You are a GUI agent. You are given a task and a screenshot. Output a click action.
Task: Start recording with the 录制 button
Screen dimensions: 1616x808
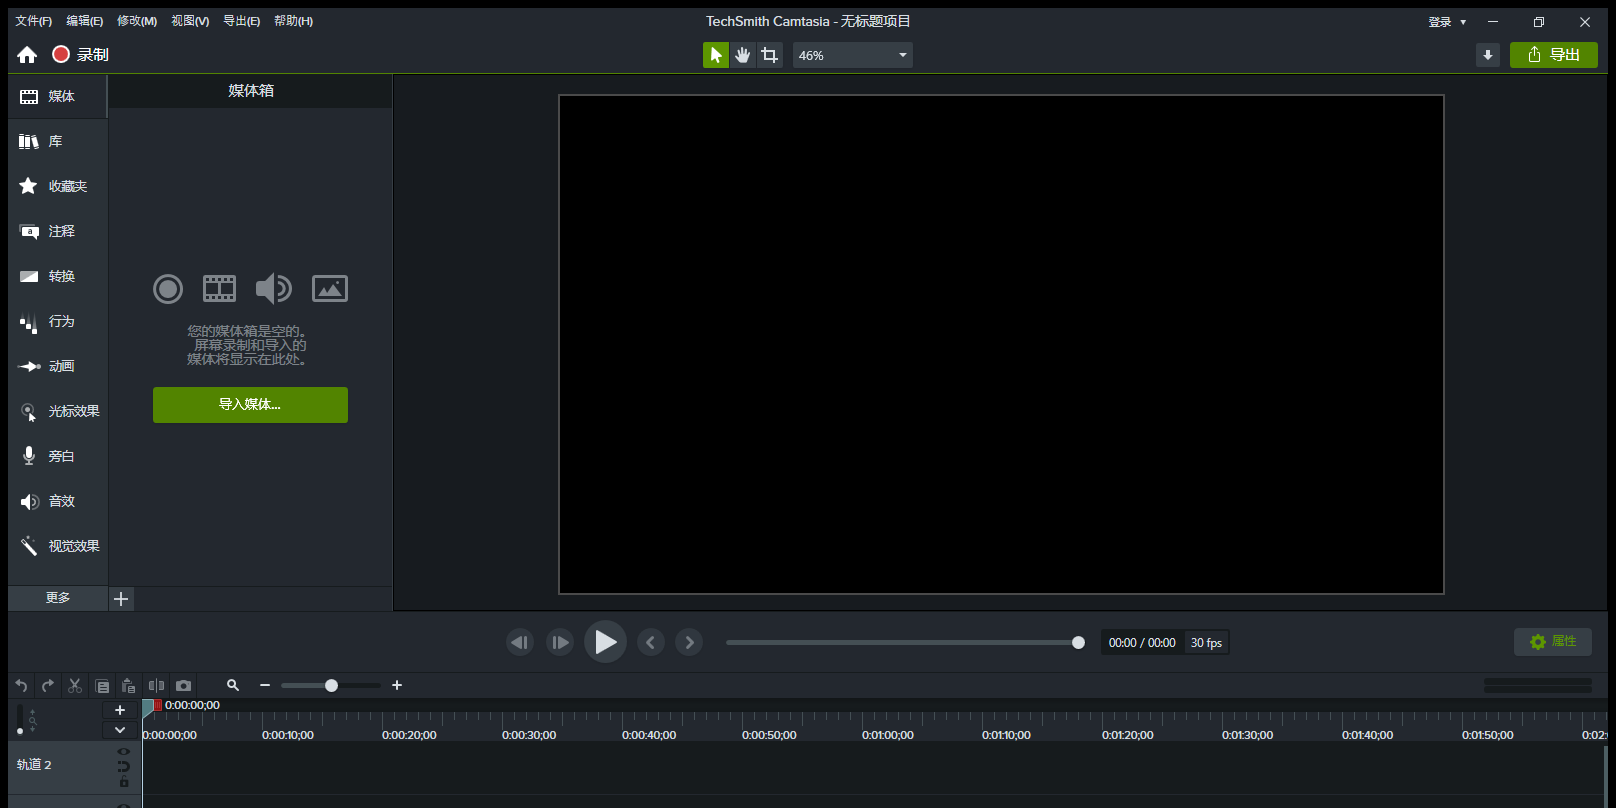coord(81,55)
